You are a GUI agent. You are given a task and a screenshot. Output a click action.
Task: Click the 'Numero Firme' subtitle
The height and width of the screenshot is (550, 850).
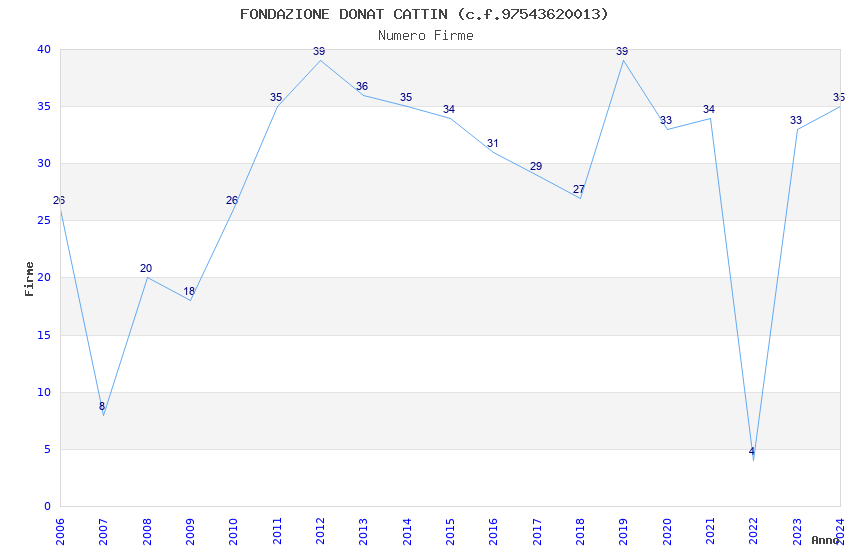(426, 36)
